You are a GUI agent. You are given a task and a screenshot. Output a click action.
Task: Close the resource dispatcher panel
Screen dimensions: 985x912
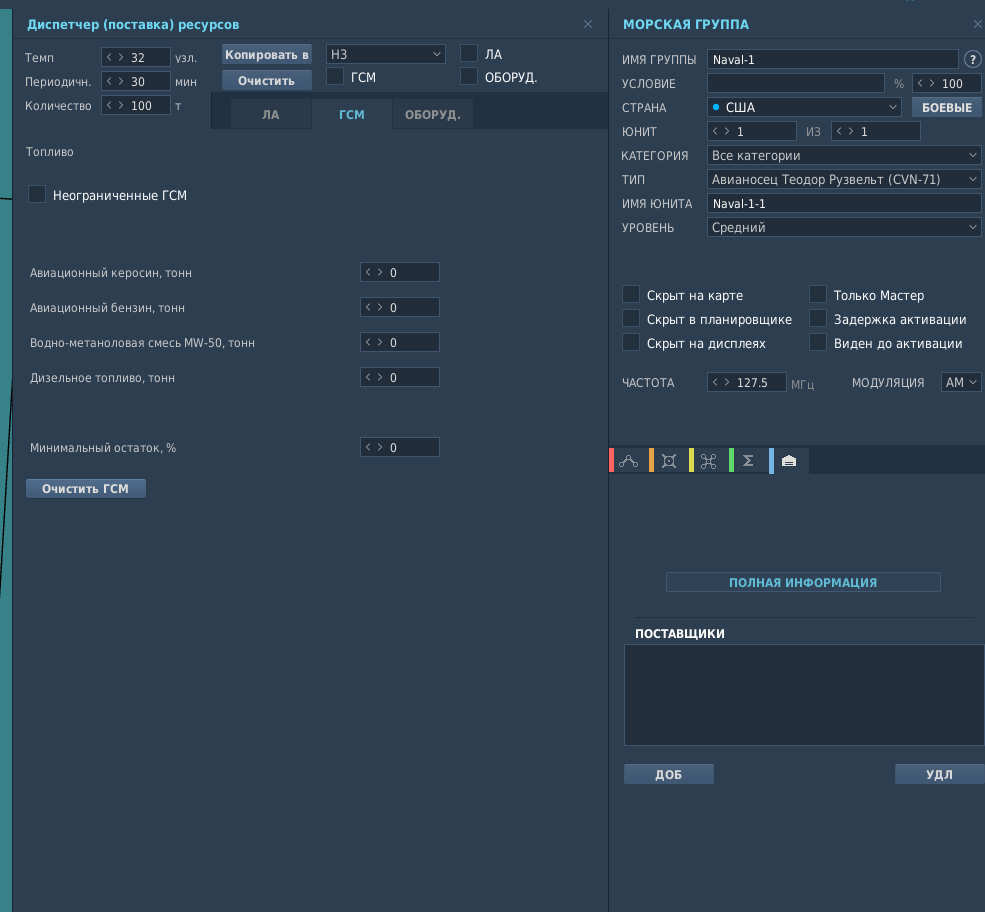pyautogui.click(x=588, y=24)
